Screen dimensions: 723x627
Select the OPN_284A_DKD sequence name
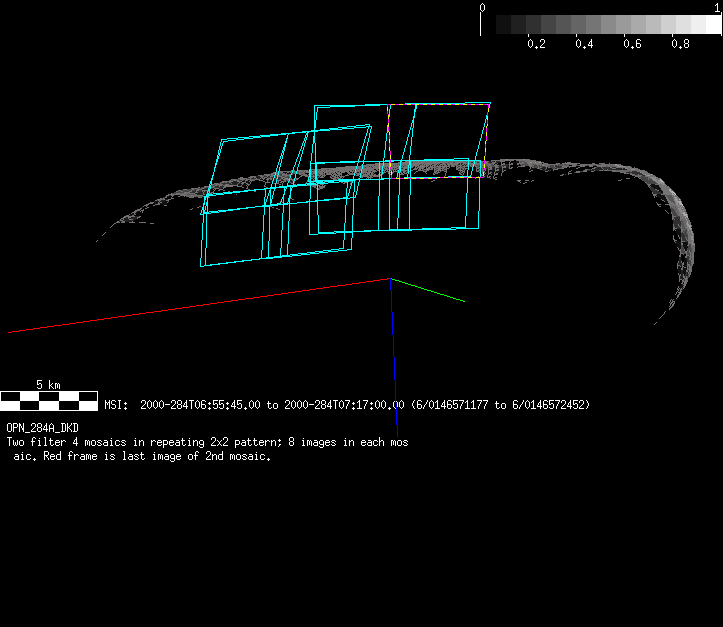(x=42, y=428)
